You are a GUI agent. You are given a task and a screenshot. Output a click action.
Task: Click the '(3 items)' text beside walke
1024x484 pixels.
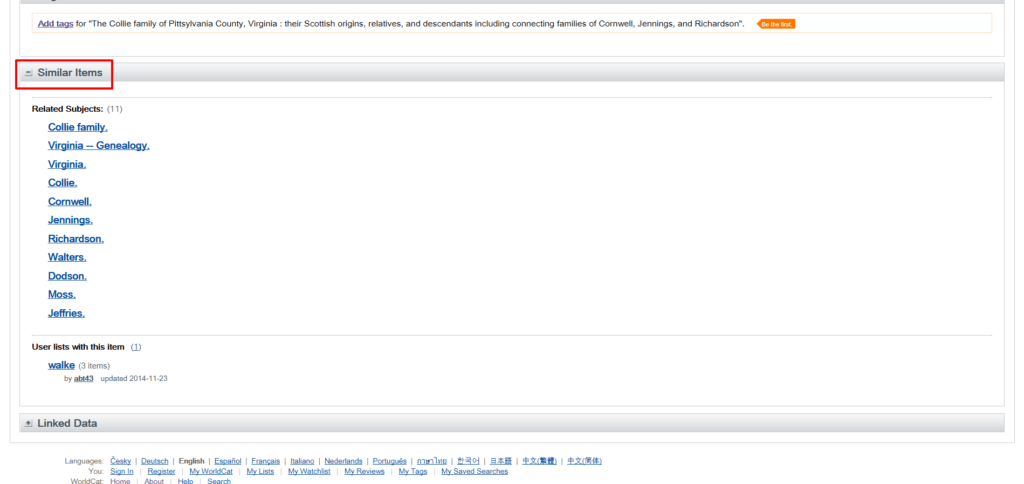coord(94,366)
